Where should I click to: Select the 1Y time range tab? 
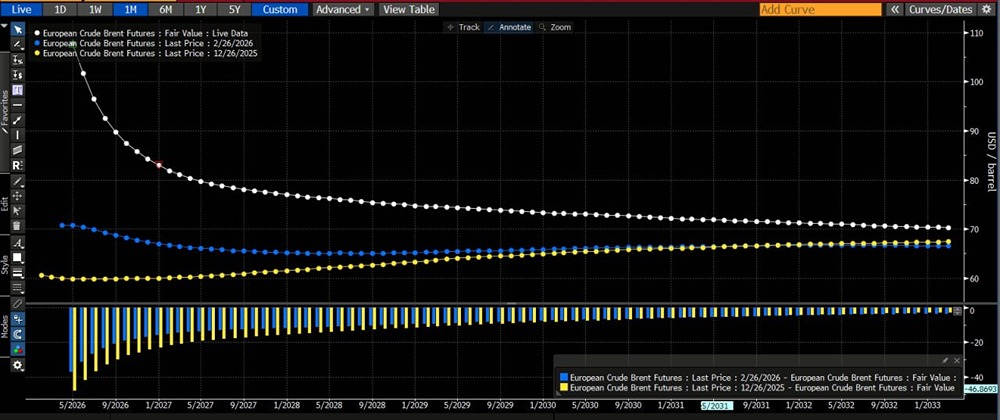click(x=199, y=9)
